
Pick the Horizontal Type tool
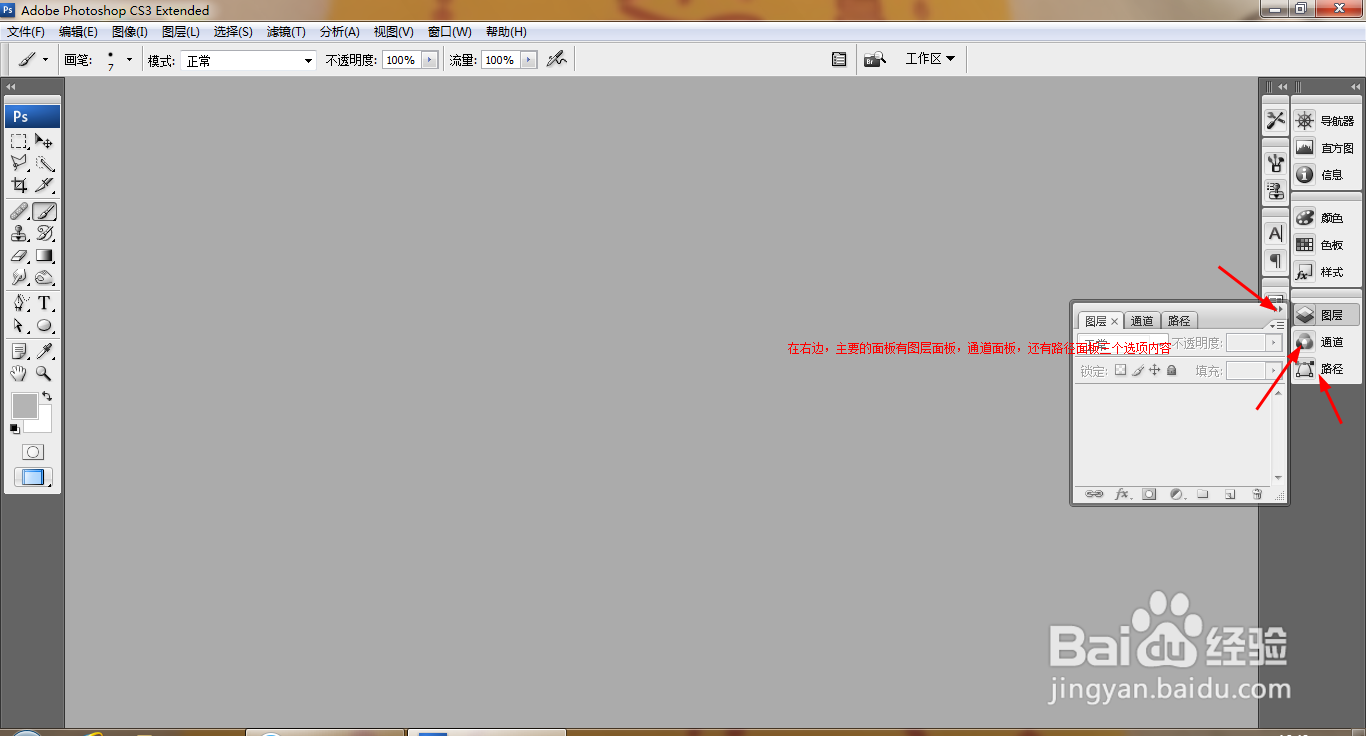point(44,303)
